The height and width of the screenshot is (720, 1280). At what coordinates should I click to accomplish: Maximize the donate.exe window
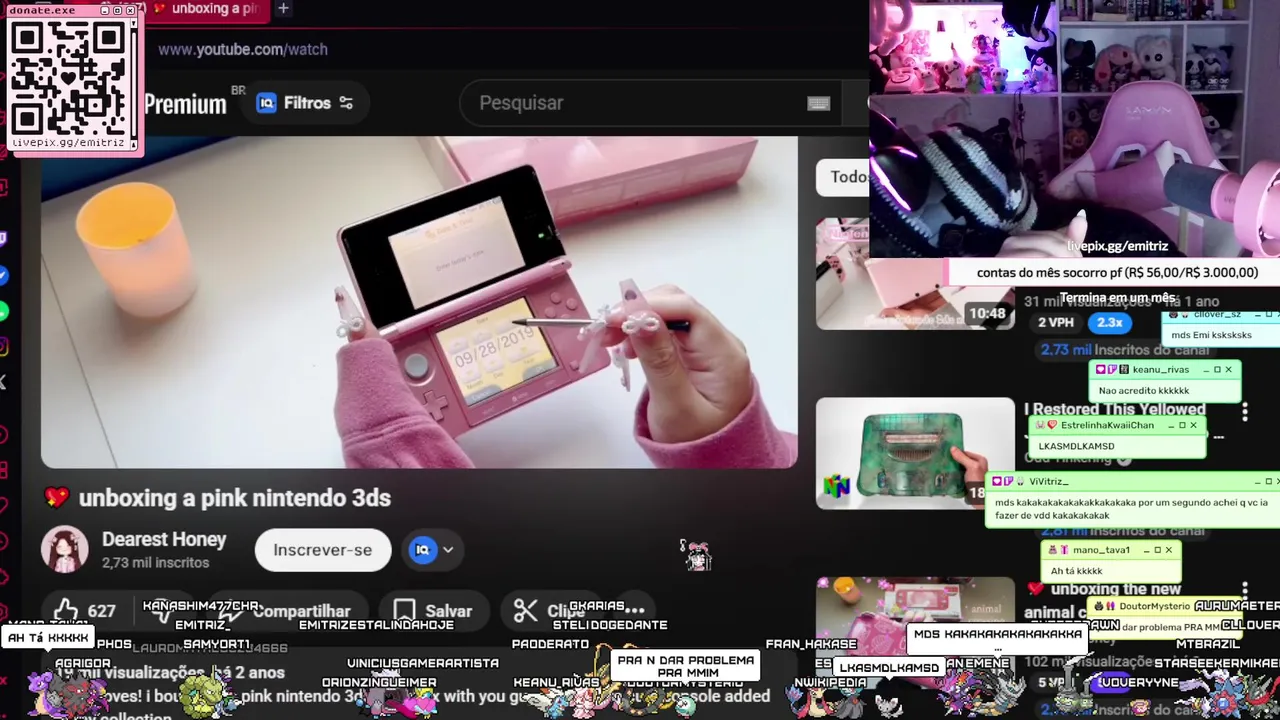pos(117,10)
